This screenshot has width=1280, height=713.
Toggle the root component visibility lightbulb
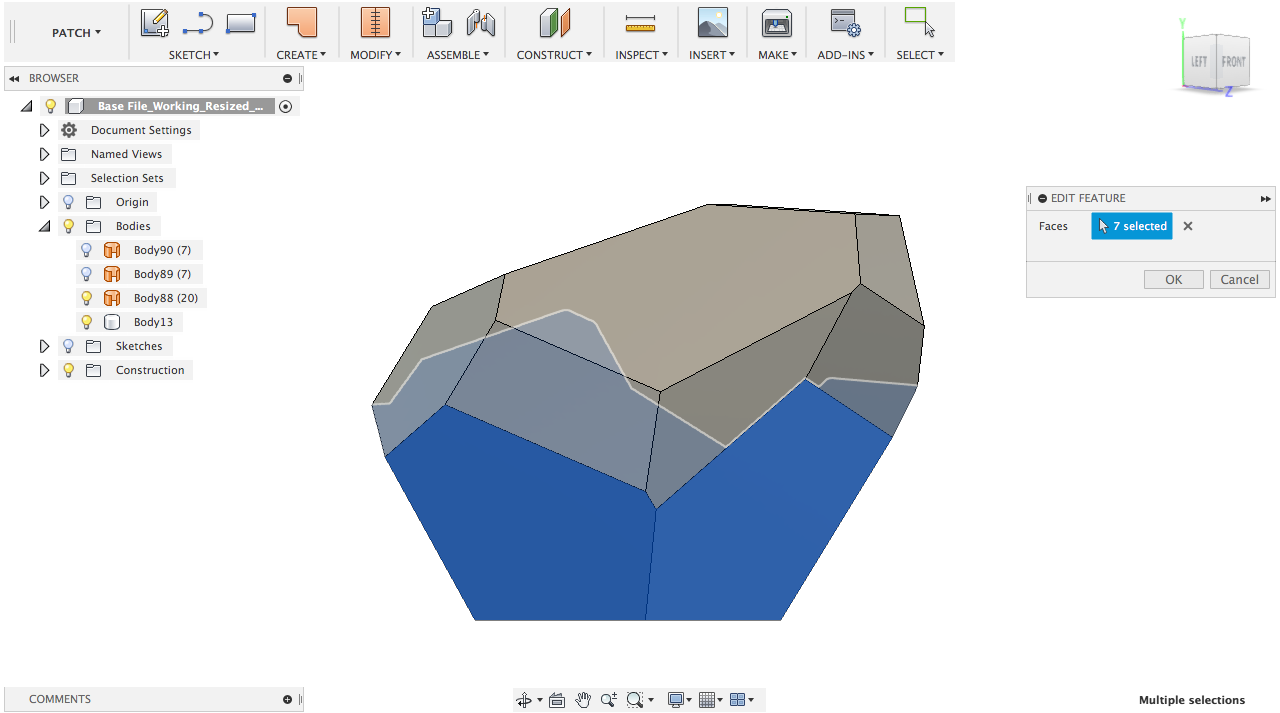tap(50, 106)
